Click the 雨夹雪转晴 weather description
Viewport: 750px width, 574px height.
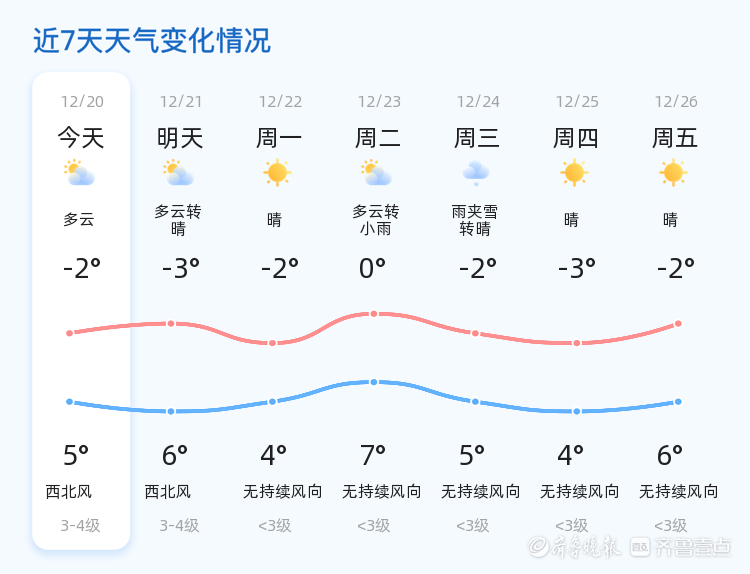click(475, 220)
